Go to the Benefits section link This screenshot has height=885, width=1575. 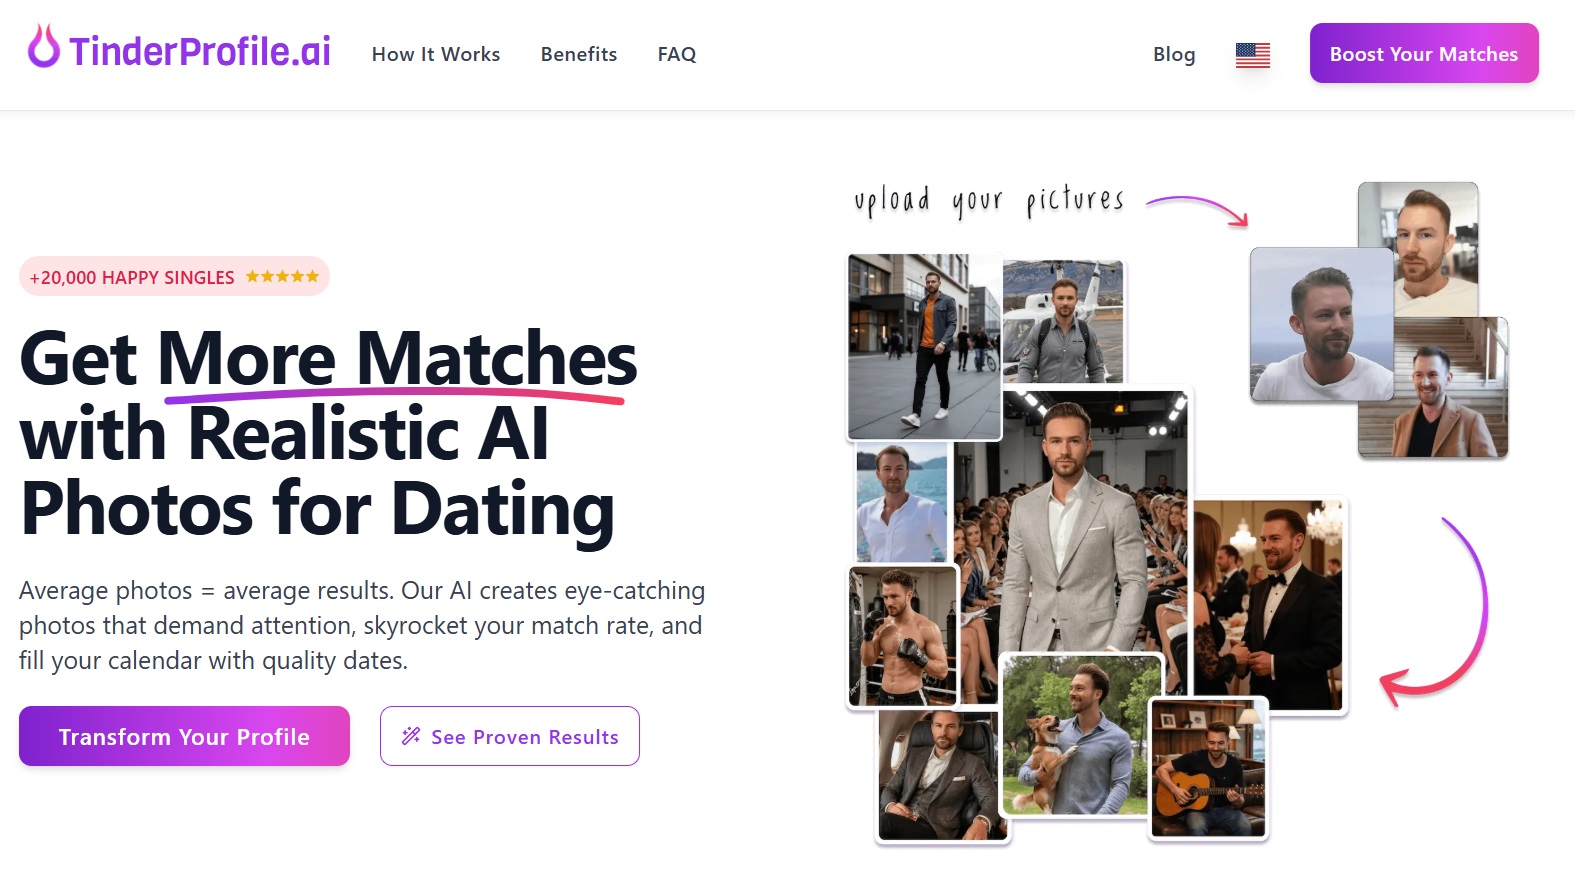[579, 54]
